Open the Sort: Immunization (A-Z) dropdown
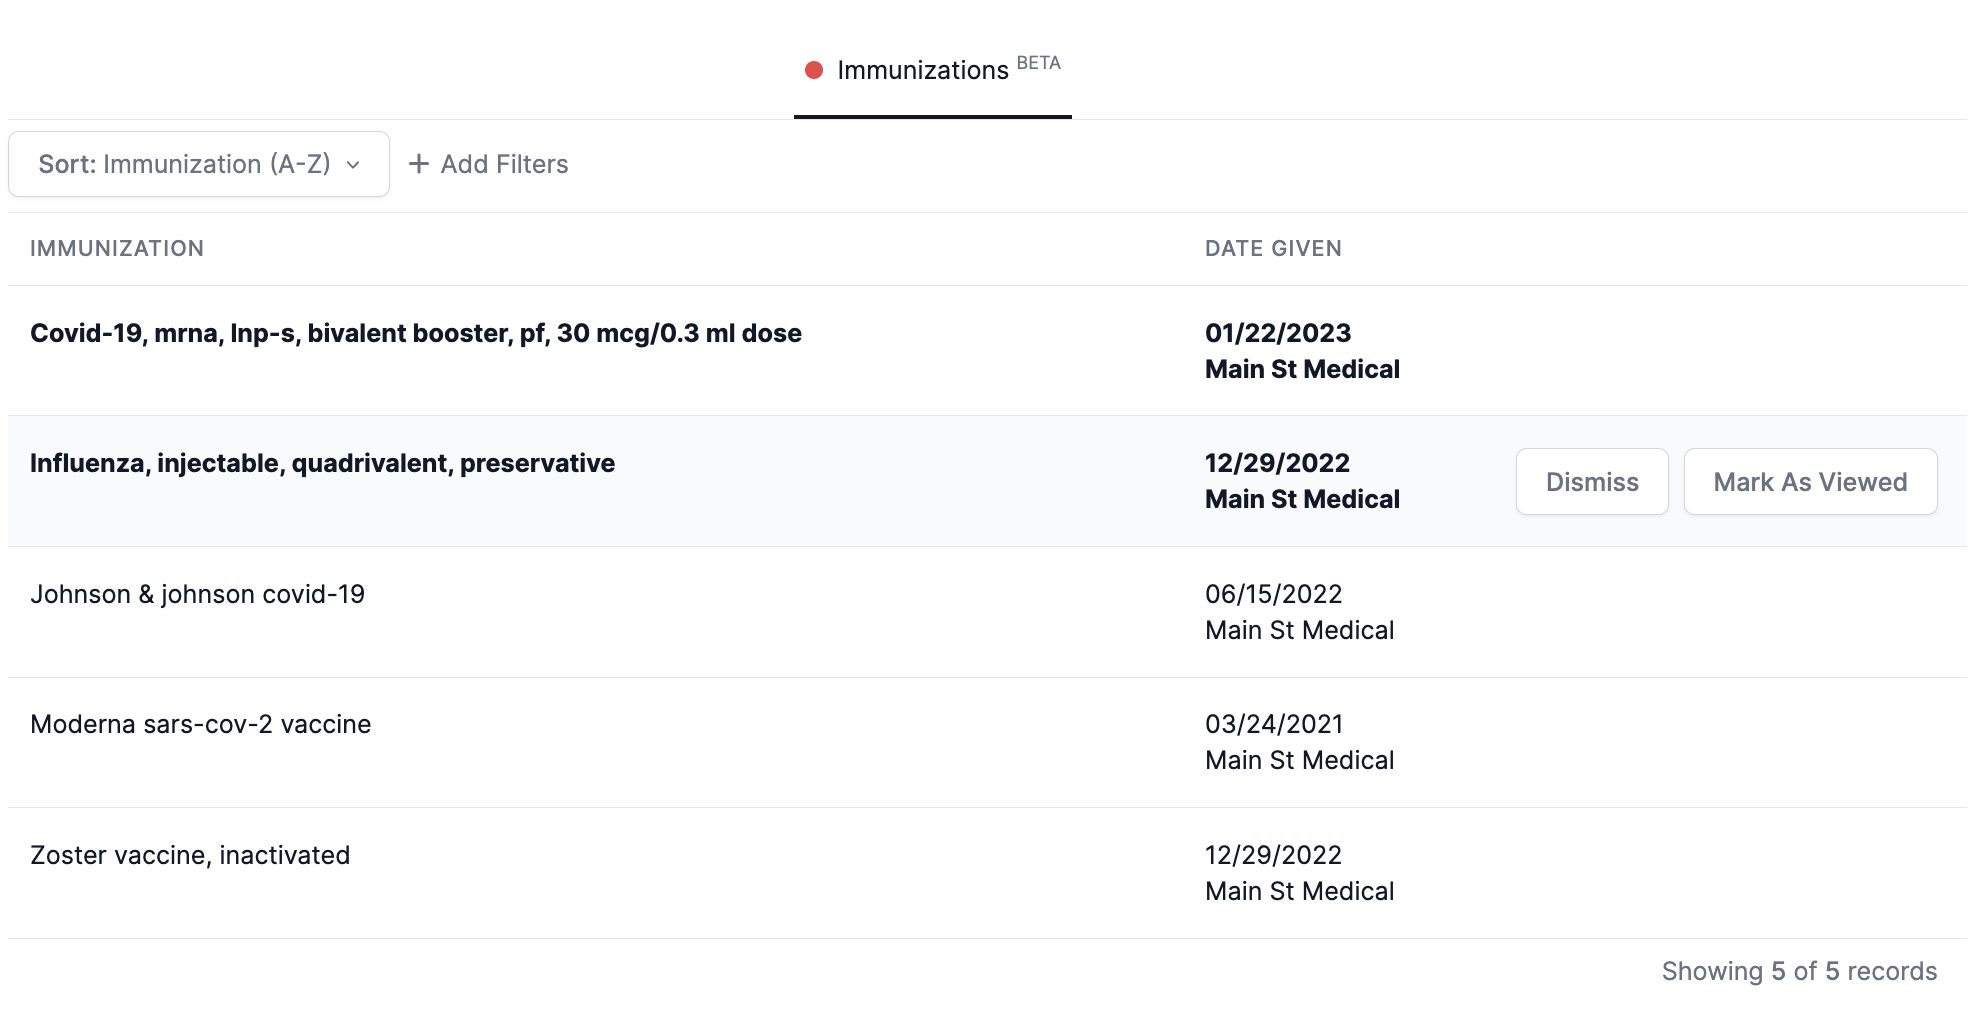Viewport: 1988px width, 1022px height. tap(198, 164)
